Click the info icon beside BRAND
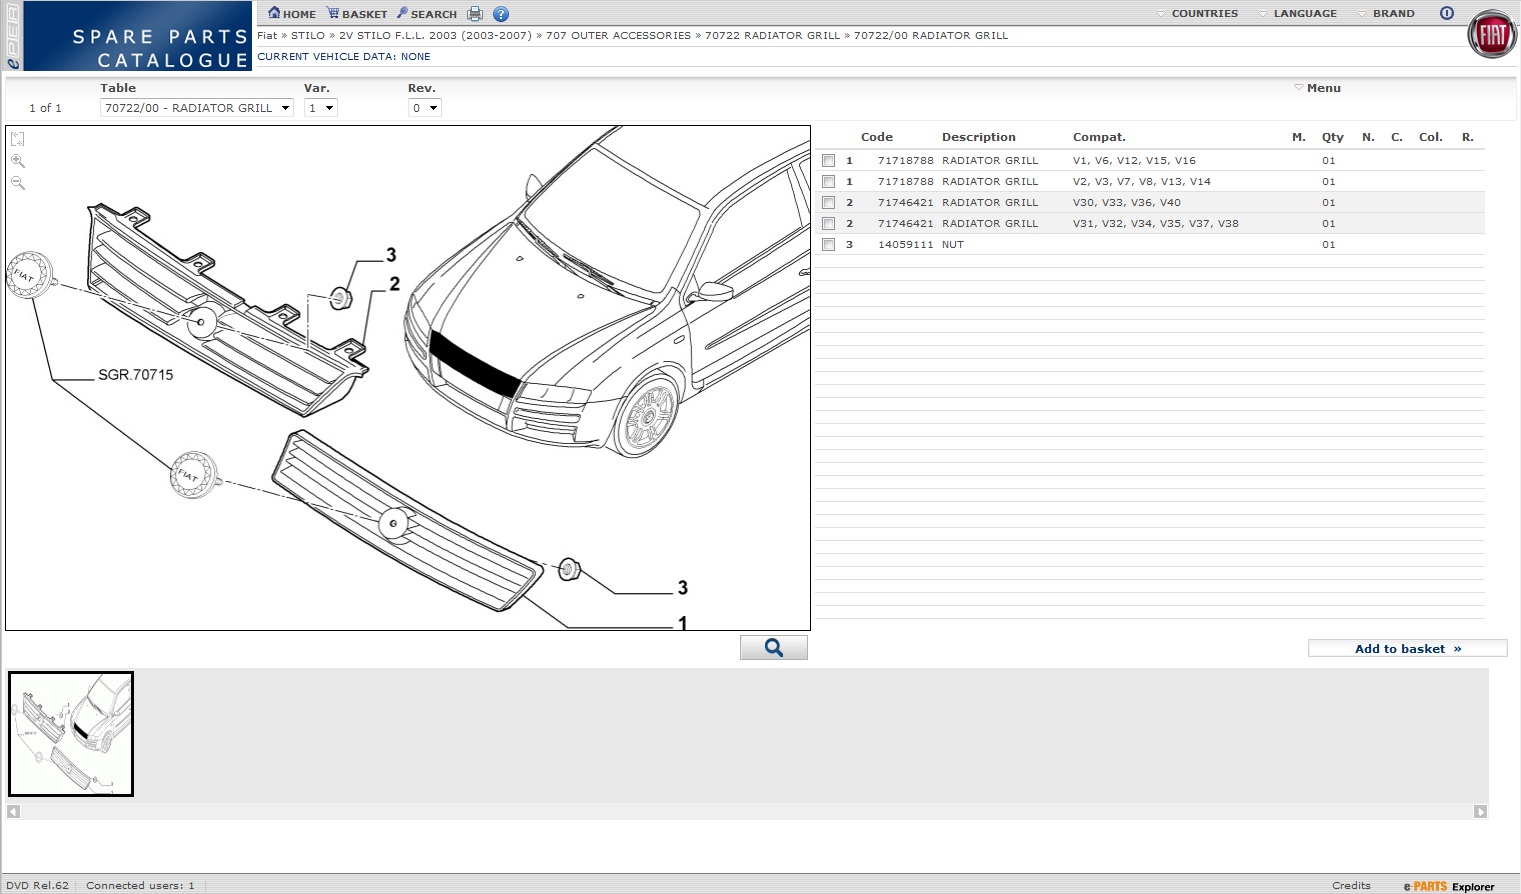Image resolution: width=1521 pixels, height=894 pixels. point(1446,13)
